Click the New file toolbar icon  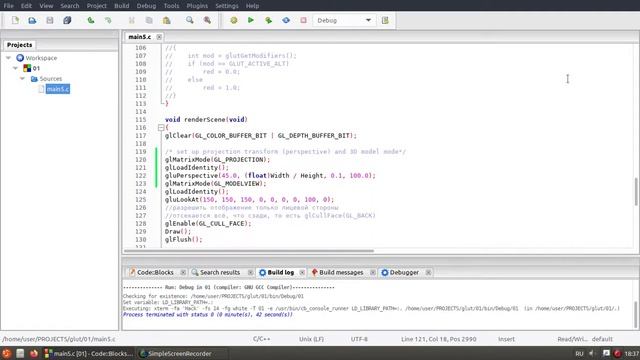[x=15, y=20]
